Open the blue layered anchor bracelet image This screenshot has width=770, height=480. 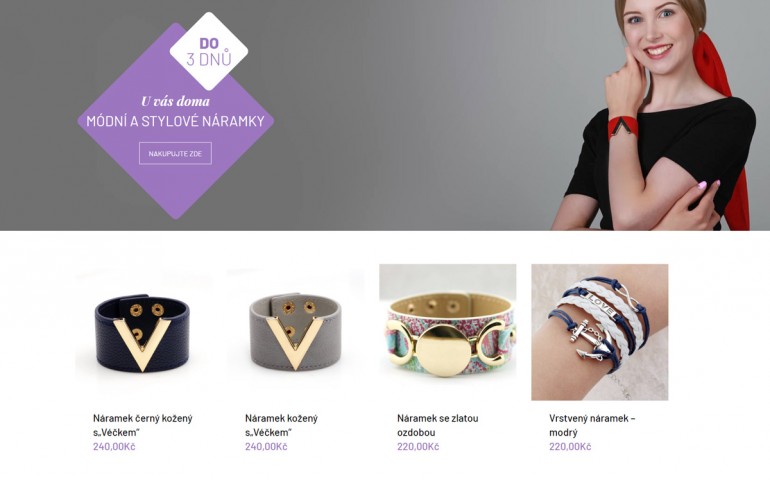pyautogui.click(x=600, y=333)
